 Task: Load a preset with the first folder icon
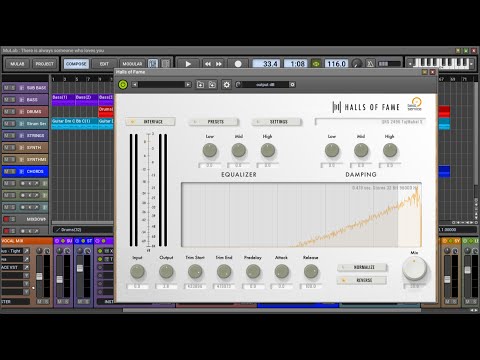pos(200,85)
